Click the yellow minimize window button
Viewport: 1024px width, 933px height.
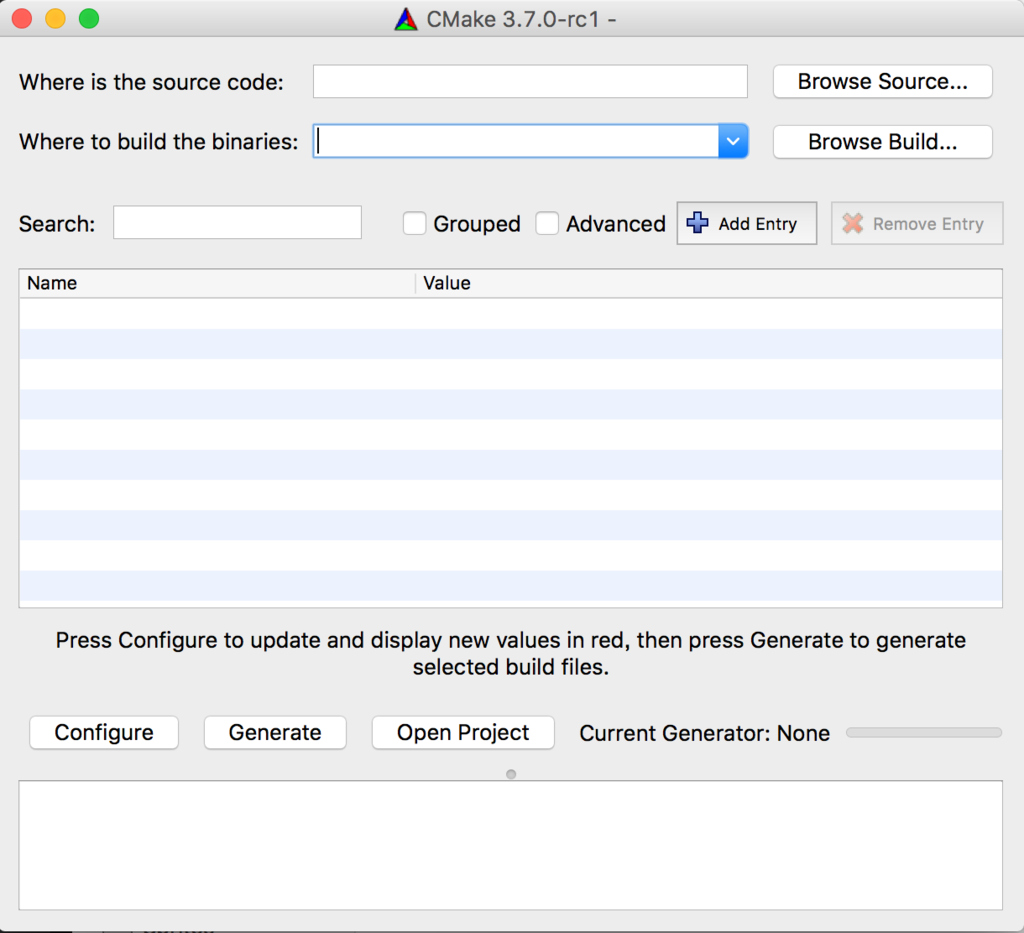point(56,18)
